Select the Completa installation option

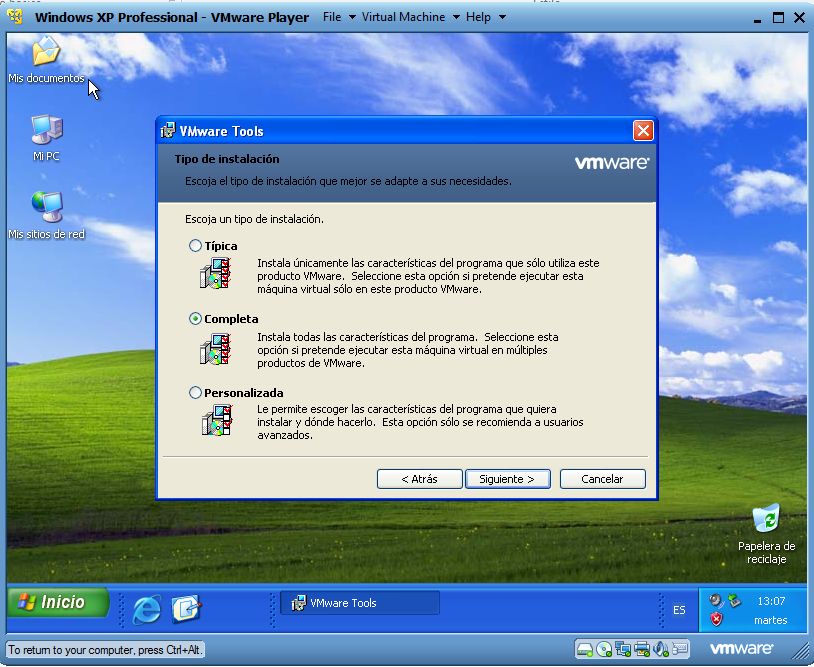[x=196, y=319]
